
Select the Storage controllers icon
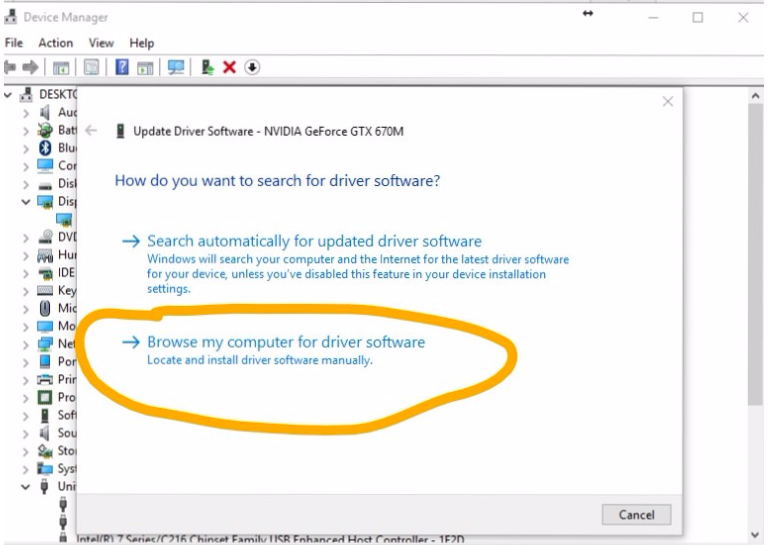(45, 450)
